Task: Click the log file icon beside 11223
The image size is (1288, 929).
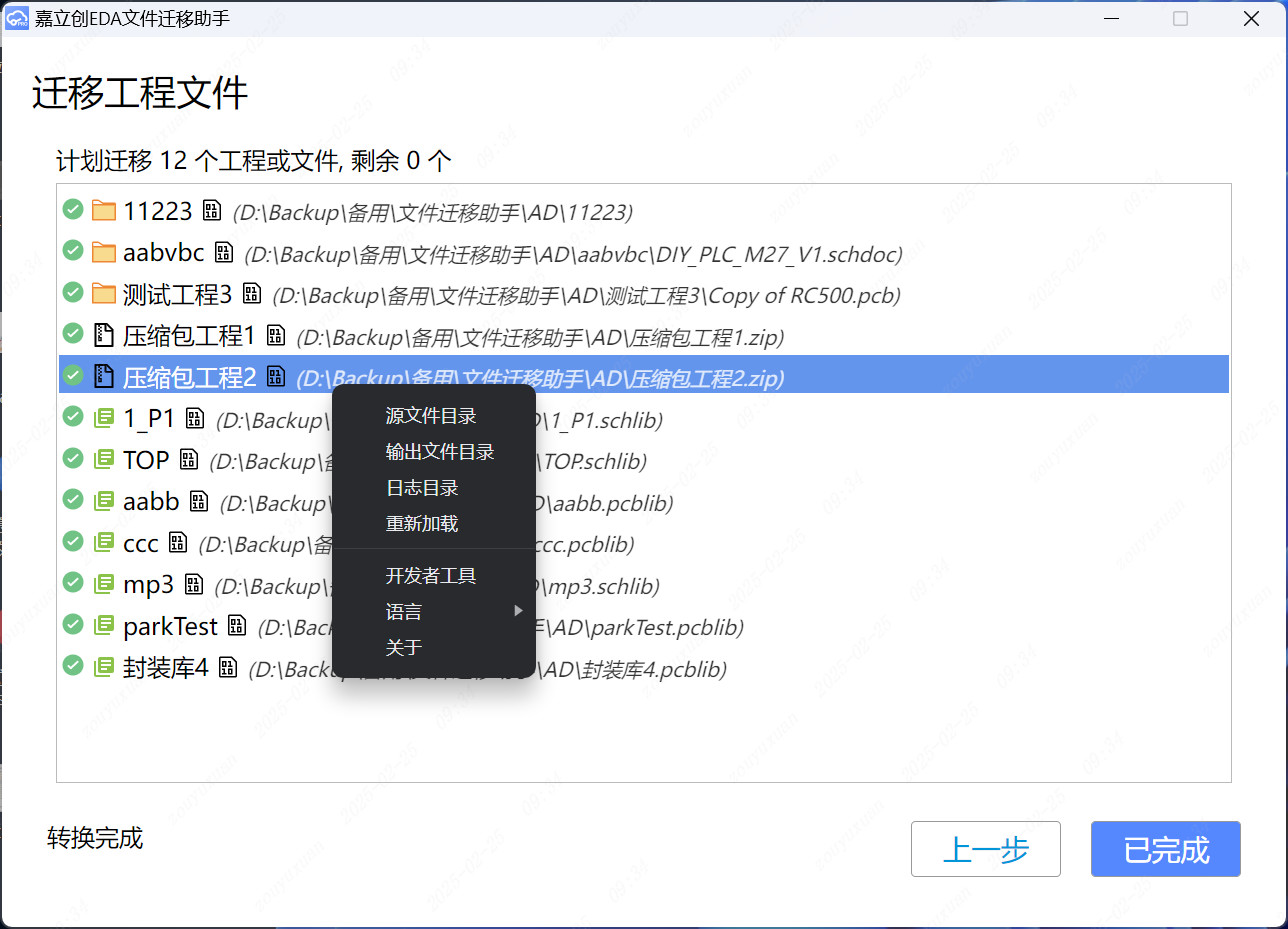Action: (211, 211)
